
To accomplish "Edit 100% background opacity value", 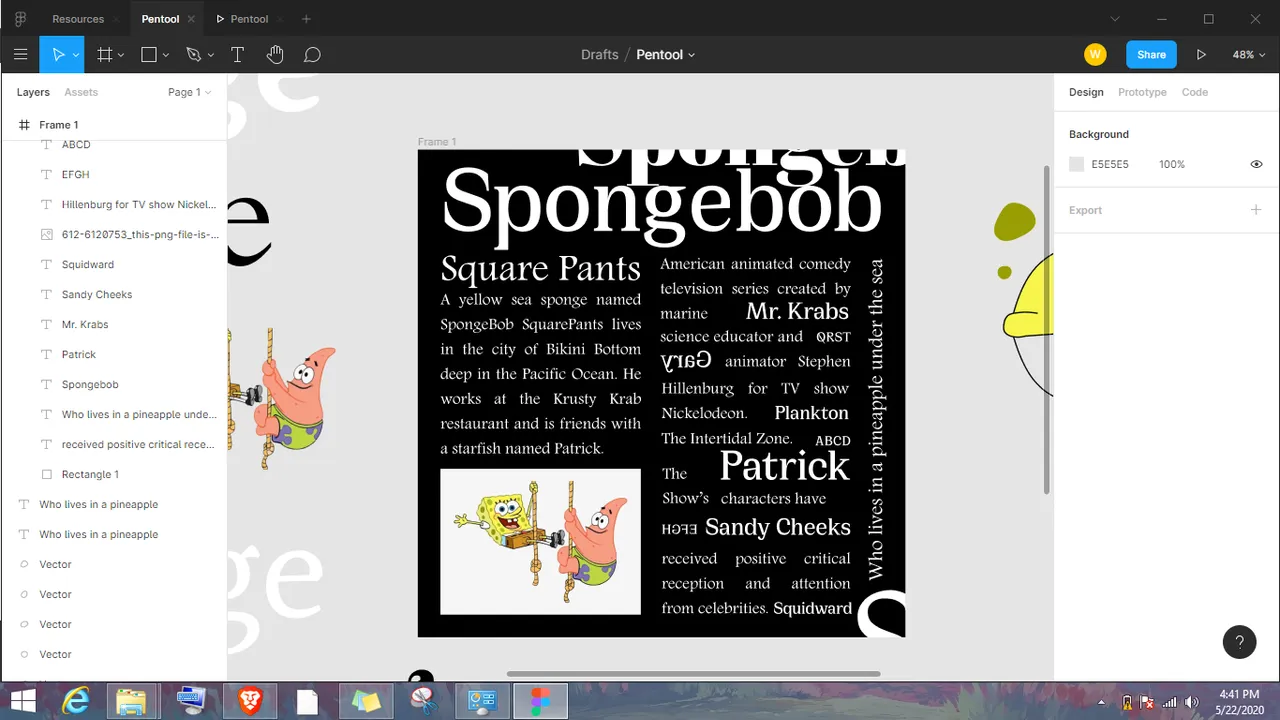I will [1172, 164].
